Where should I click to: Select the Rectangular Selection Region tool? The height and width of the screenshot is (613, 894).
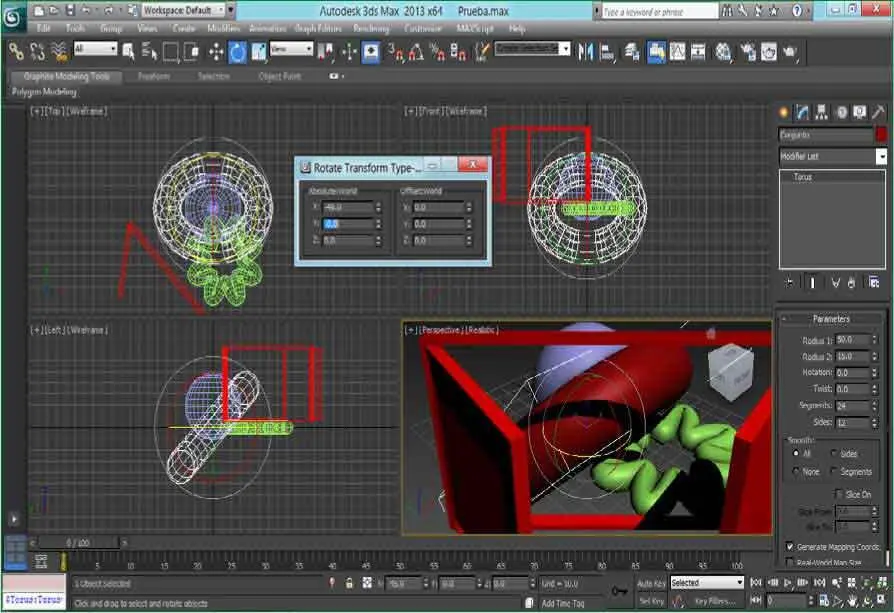click(x=170, y=52)
